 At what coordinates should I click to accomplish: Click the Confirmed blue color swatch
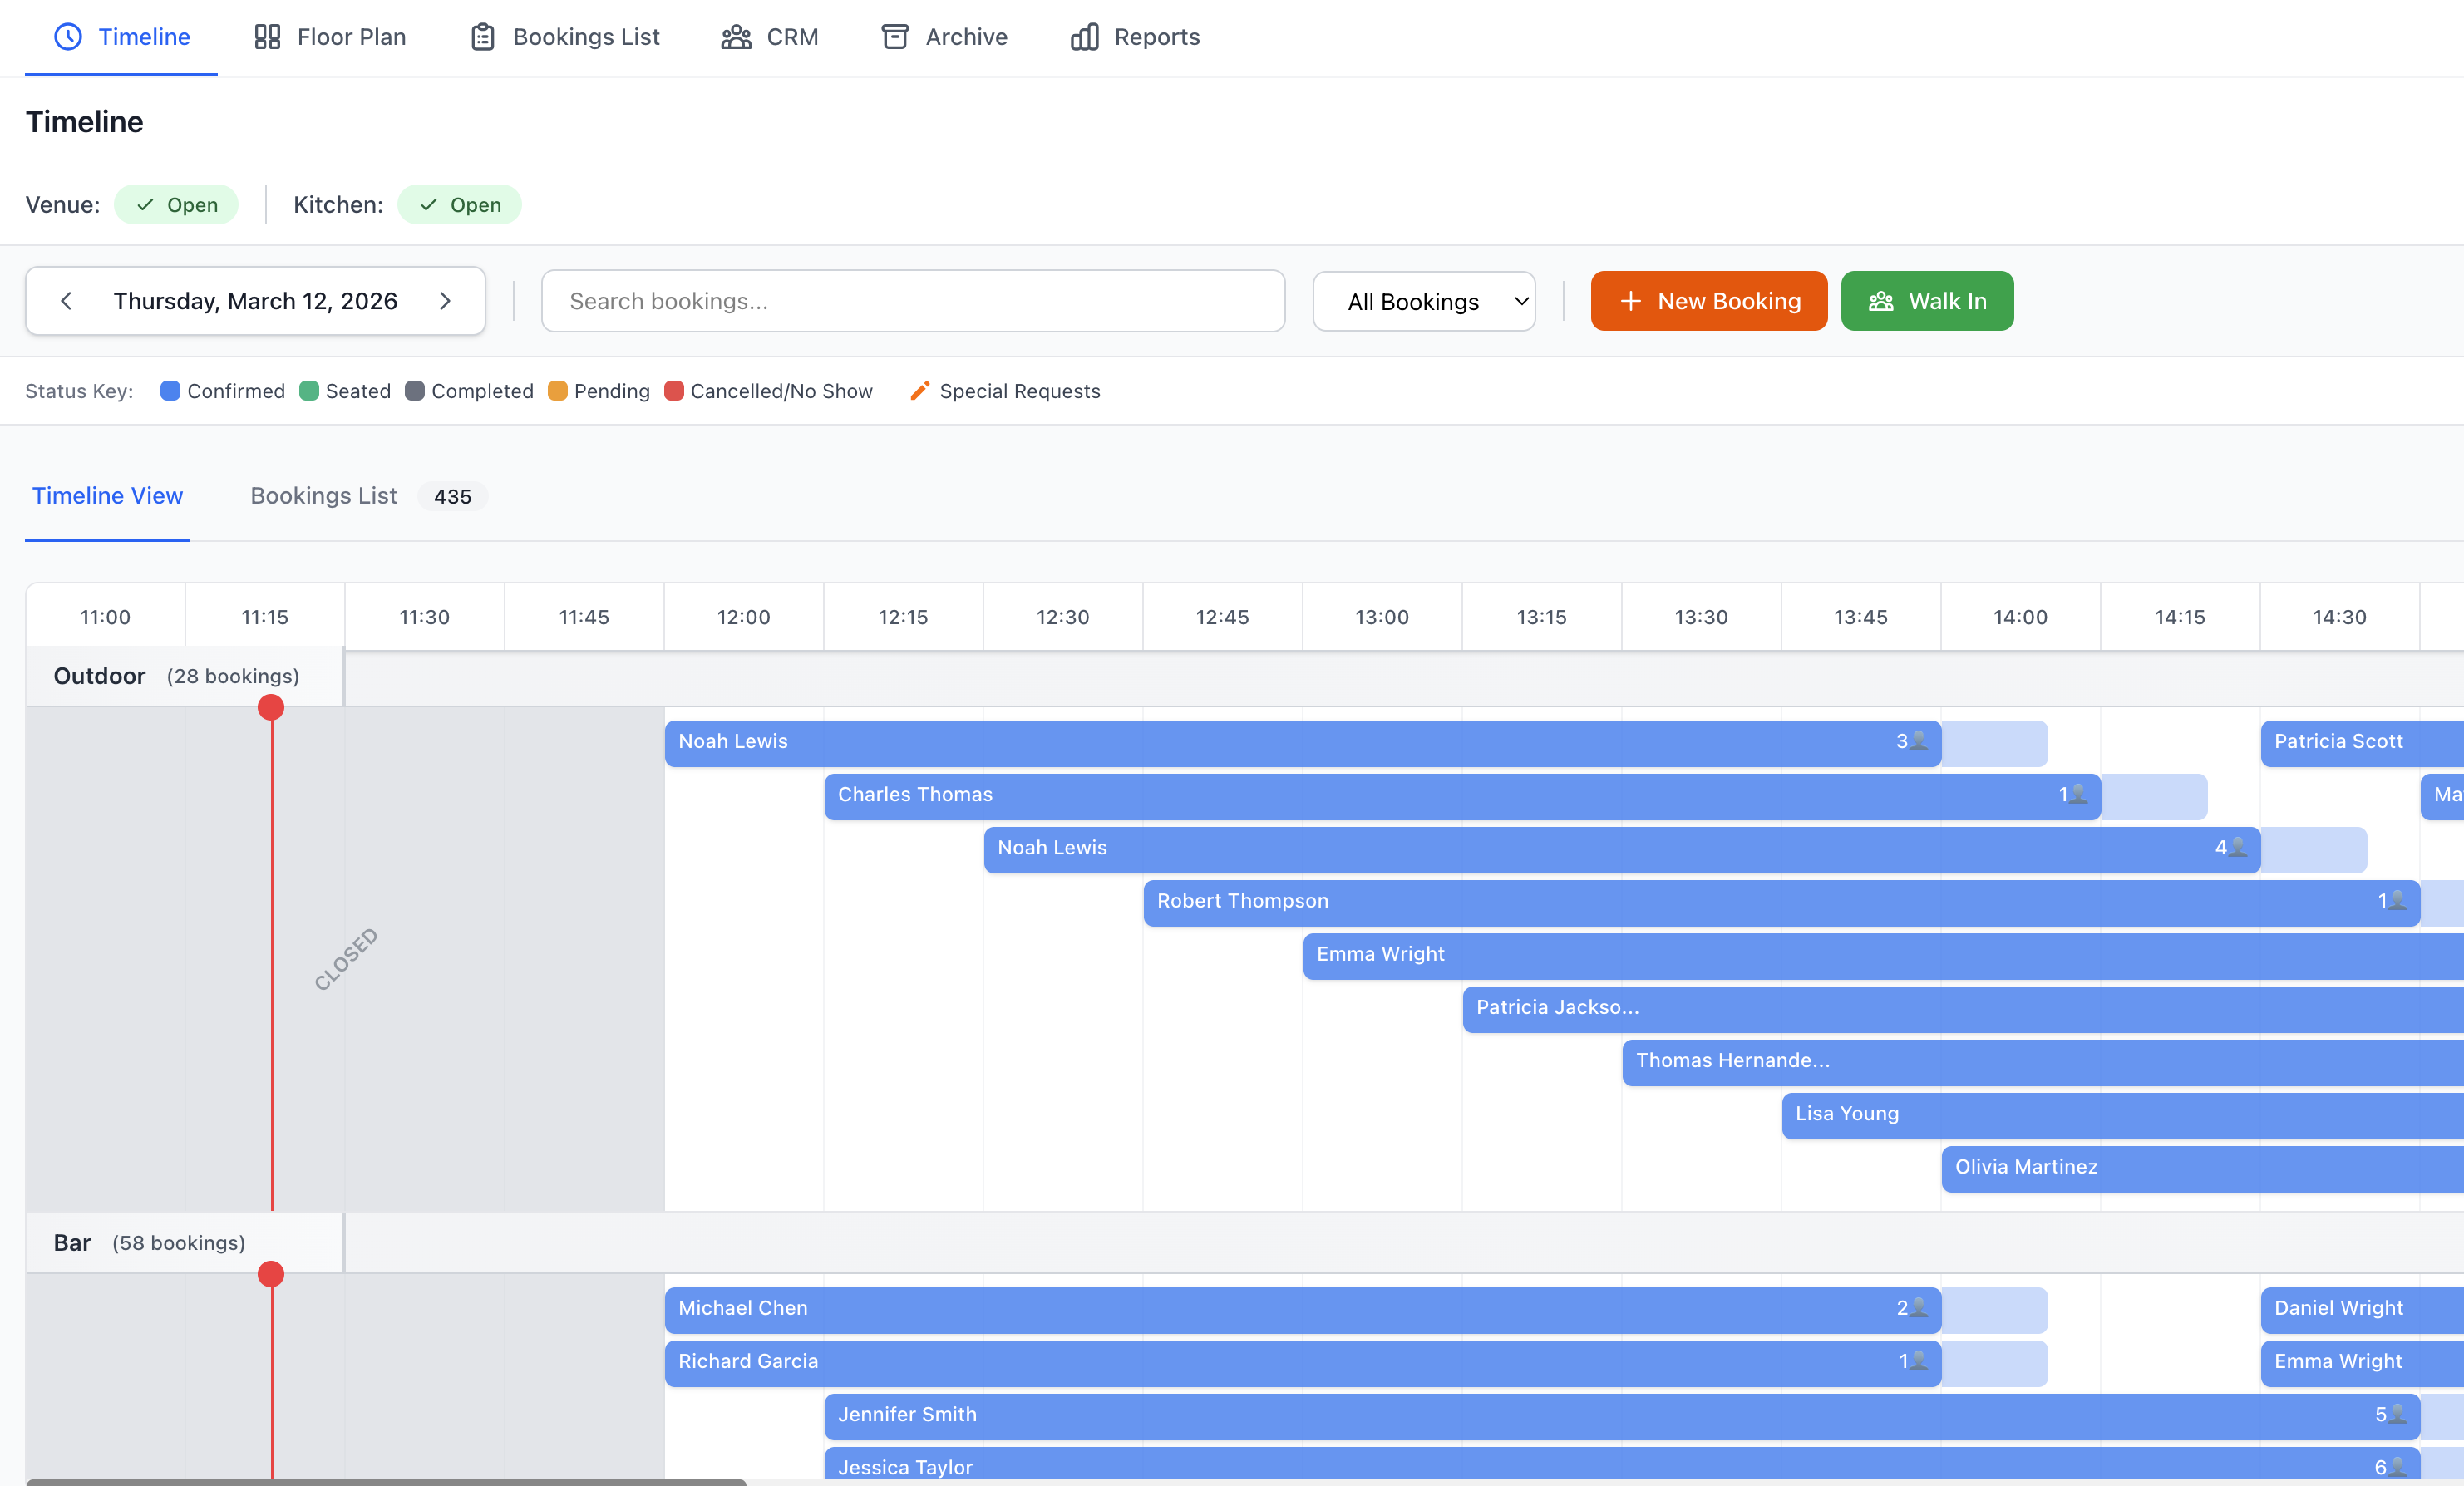point(170,391)
